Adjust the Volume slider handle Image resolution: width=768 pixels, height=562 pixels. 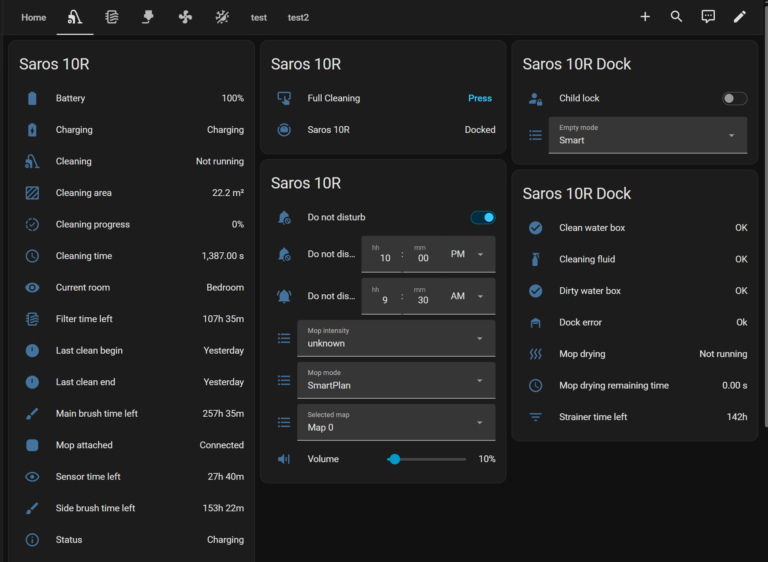[x=394, y=460]
